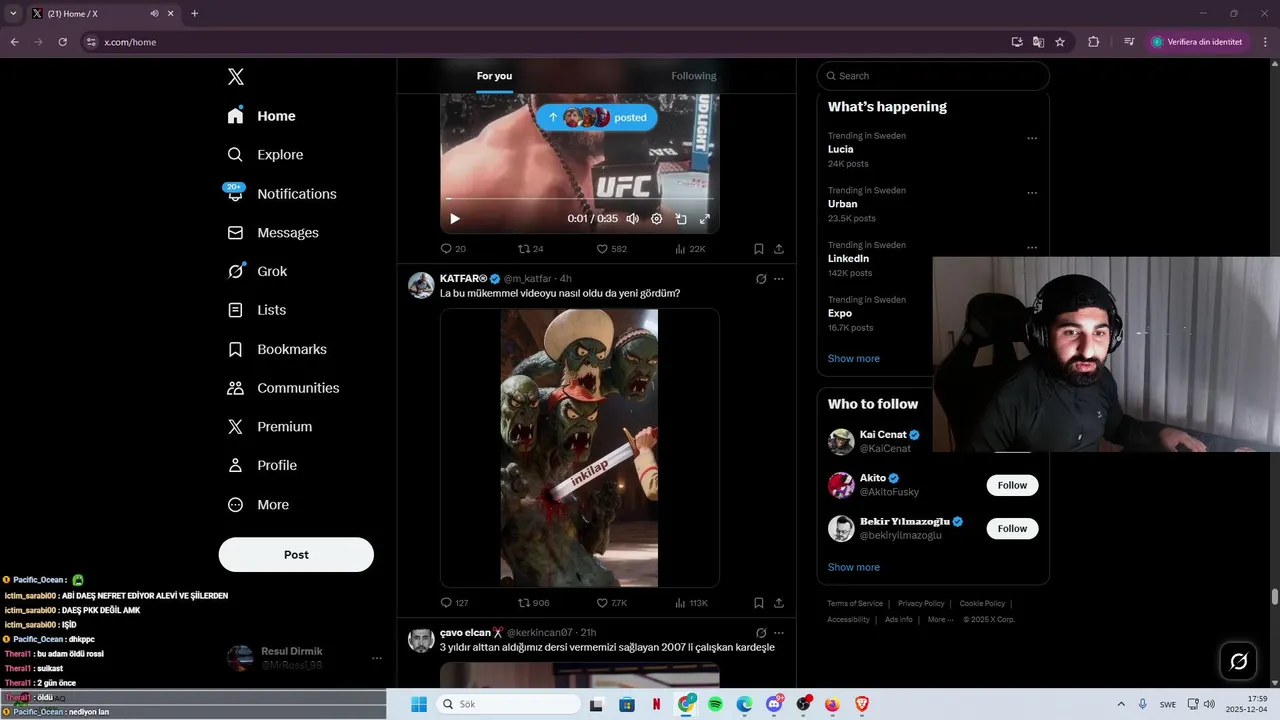Enter fullscreen on the UFC video

705,219
